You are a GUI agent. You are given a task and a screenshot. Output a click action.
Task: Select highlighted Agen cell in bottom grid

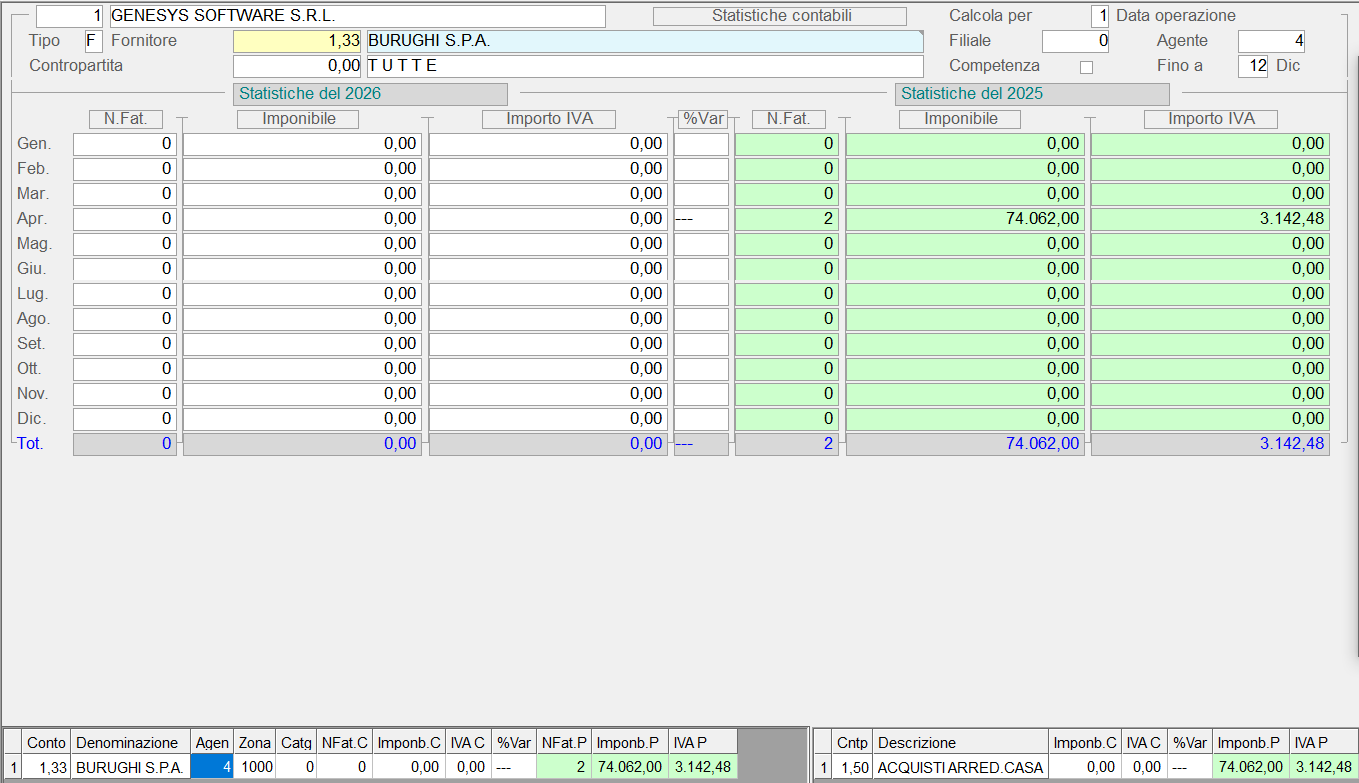point(212,767)
